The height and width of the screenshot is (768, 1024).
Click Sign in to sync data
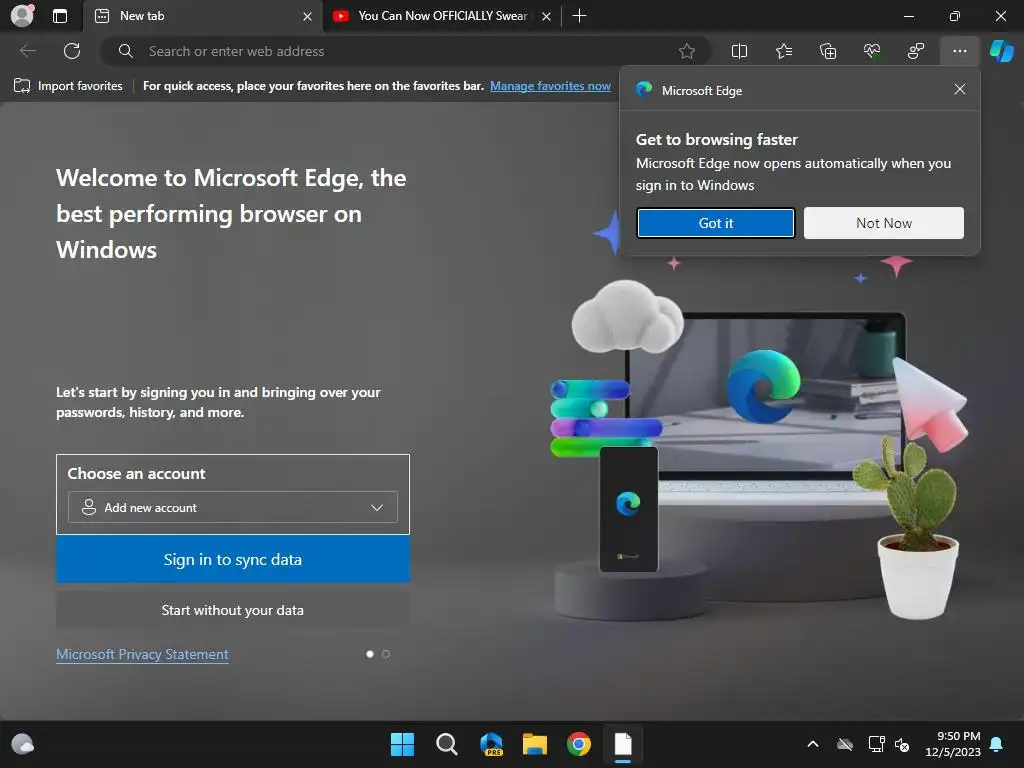(x=232, y=560)
